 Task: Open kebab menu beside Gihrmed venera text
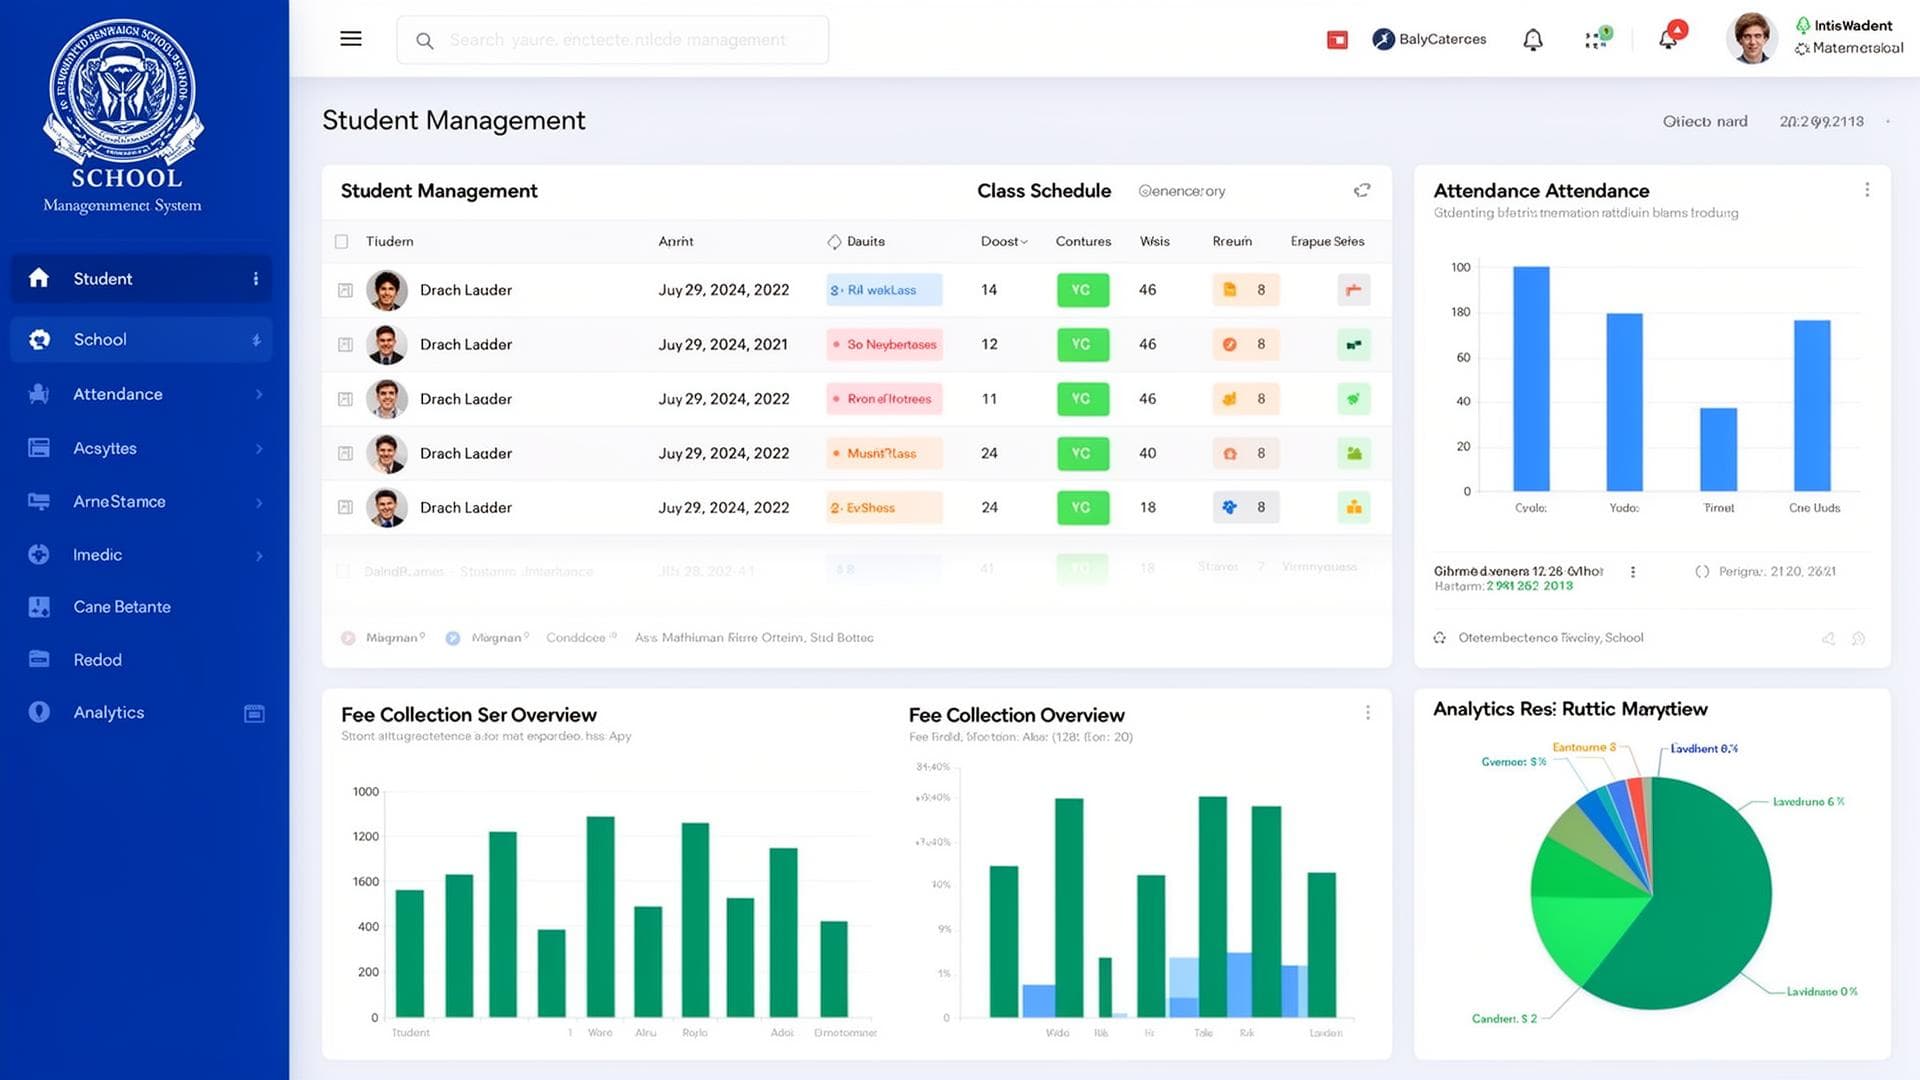click(1633, 572)
